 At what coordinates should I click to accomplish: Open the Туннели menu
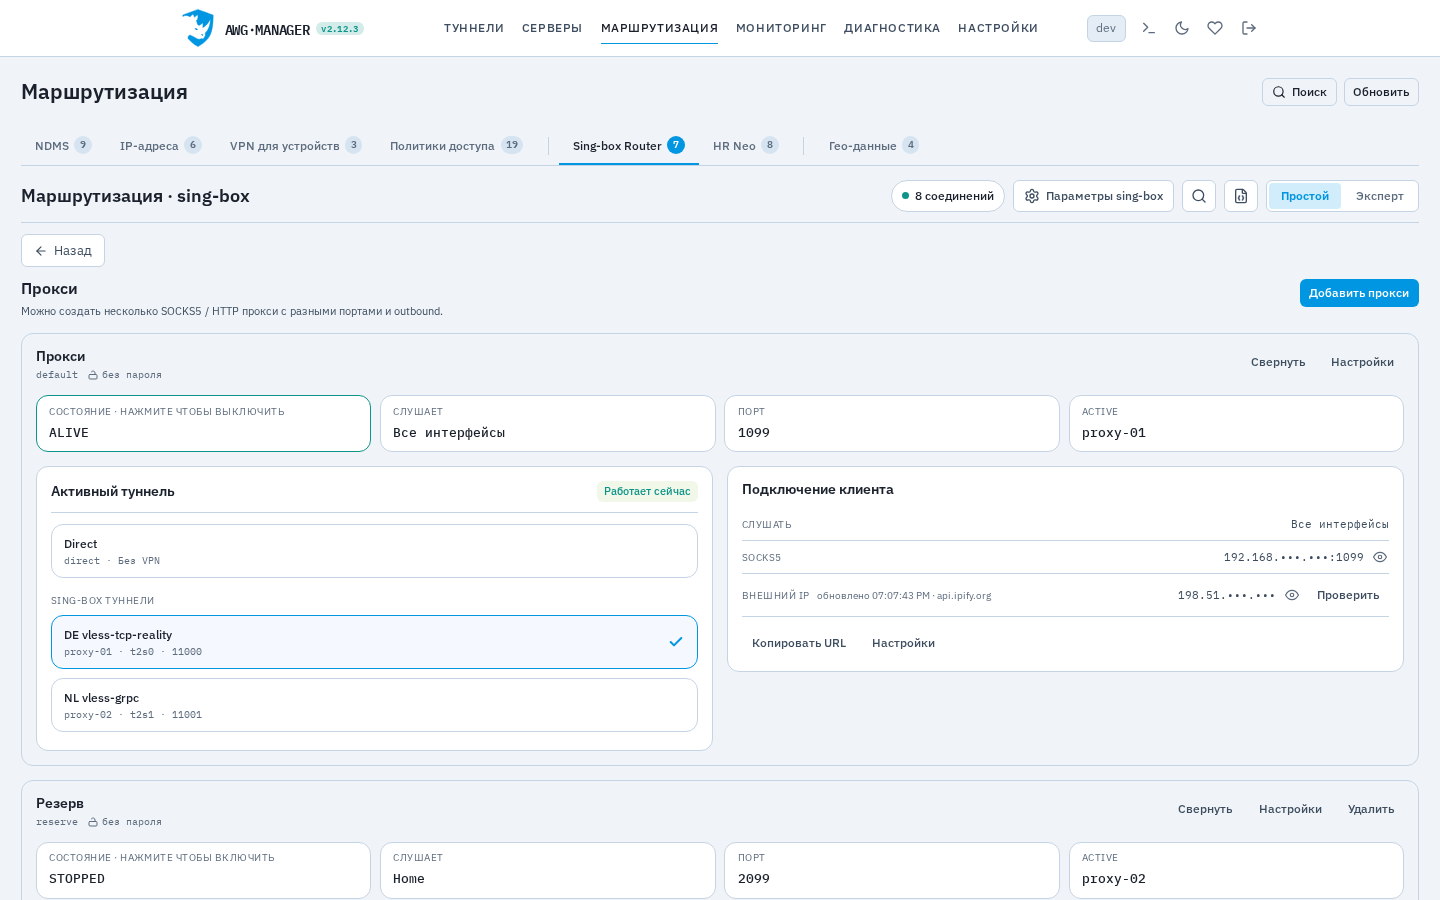point(474,28)
